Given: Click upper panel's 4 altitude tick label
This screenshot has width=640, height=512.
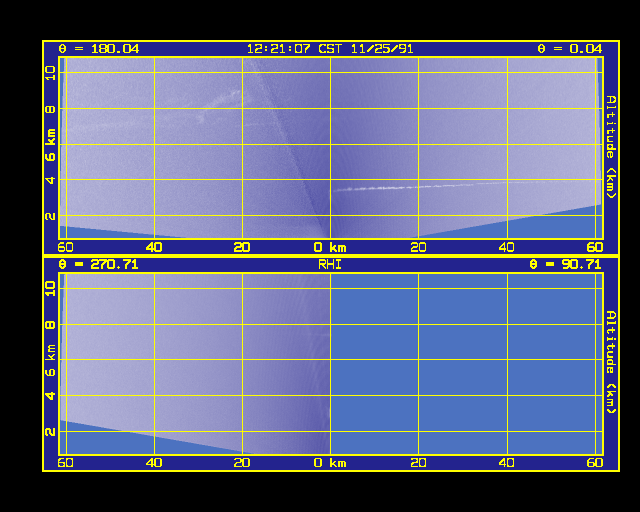Looking at the screenshot, I should [50, 180].
